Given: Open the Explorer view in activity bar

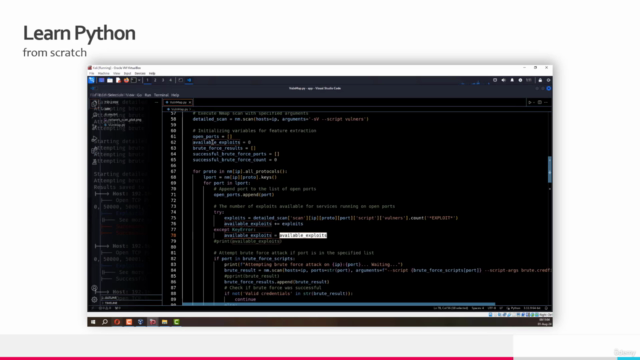Looking at the screenshot, I should 94,103.
